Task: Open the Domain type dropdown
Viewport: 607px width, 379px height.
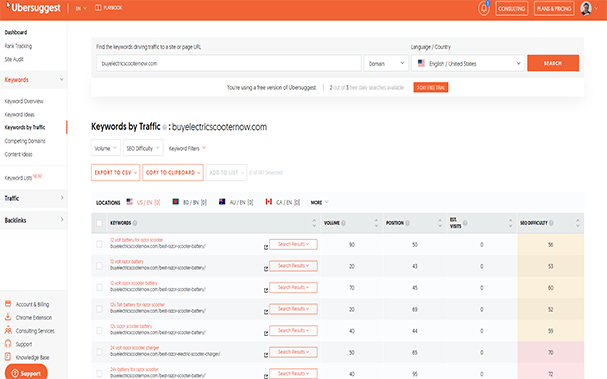Action: tap(386, 63)
